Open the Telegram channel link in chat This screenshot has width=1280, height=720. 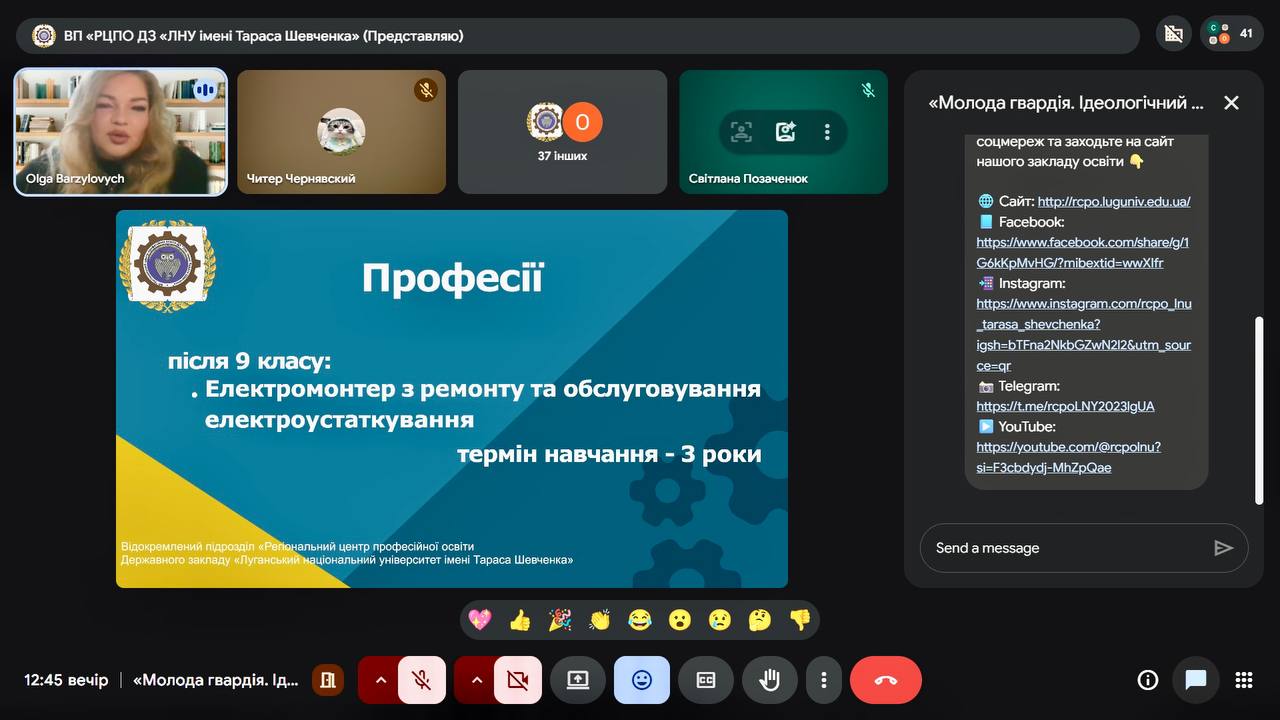(x=1065, y=406)
